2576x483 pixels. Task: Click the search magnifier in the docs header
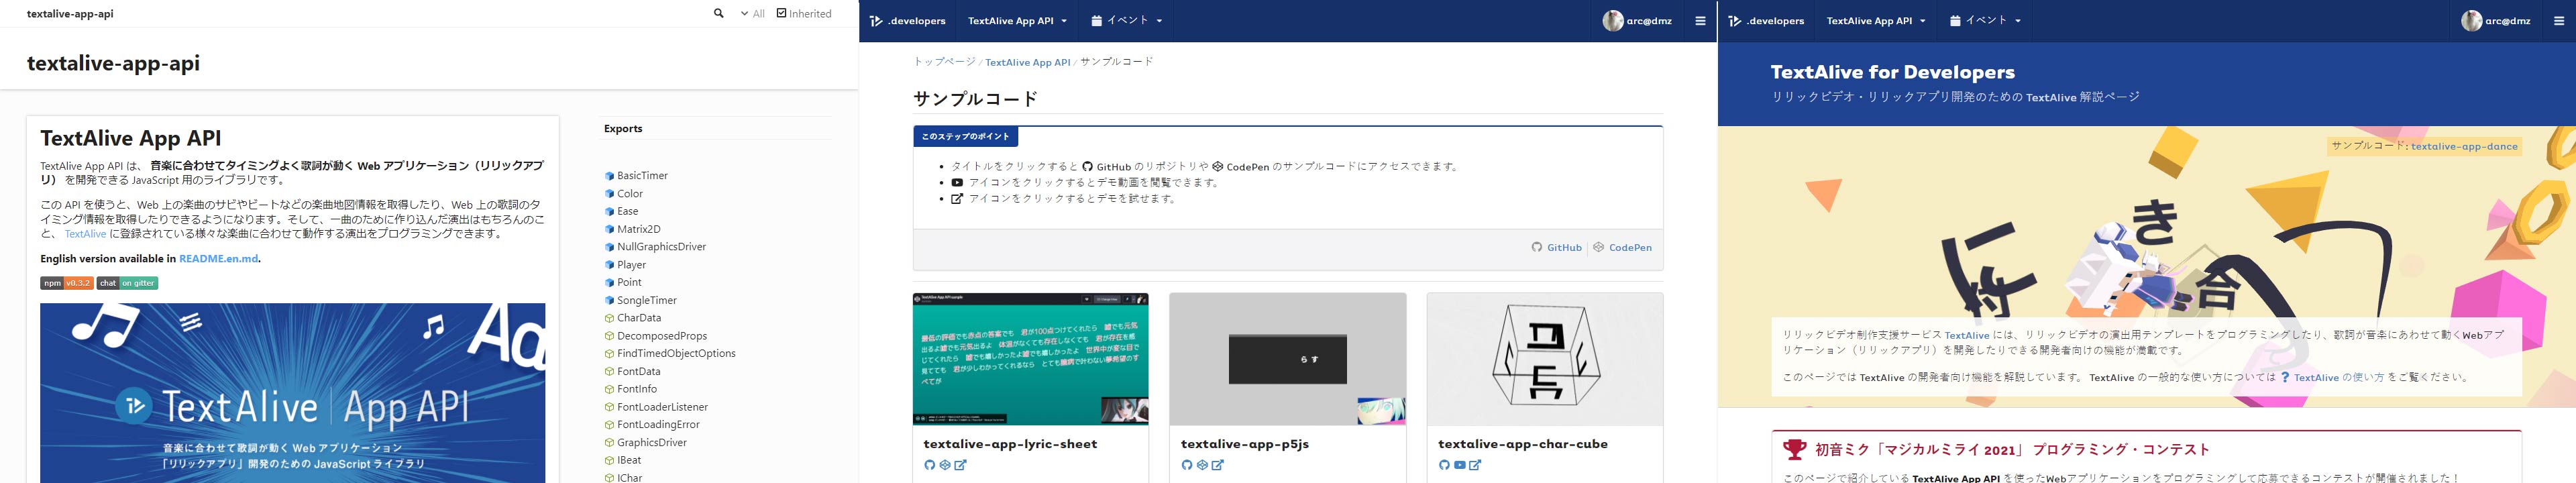718,14
